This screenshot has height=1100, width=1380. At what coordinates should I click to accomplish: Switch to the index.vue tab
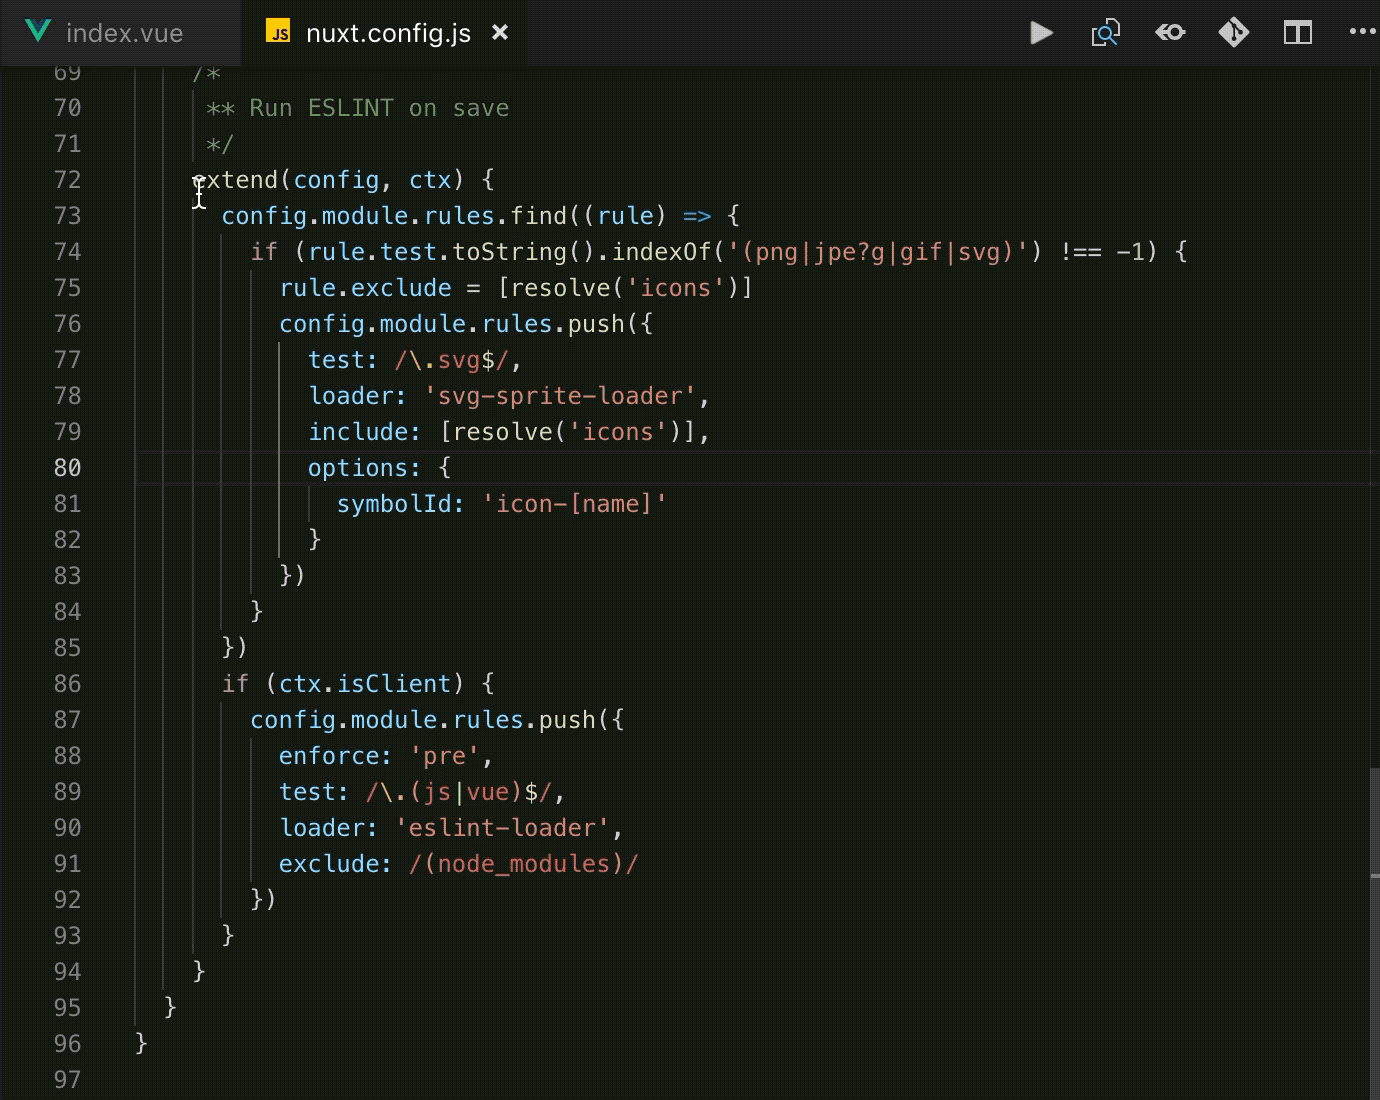click(120, 33)
